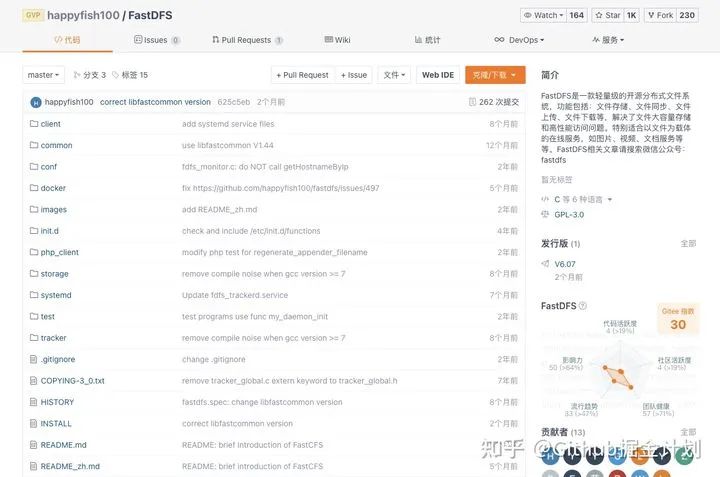Switch to the 代码 code tab
The height and width of the screenshot is (477, 720).
(x=67, y=40)
